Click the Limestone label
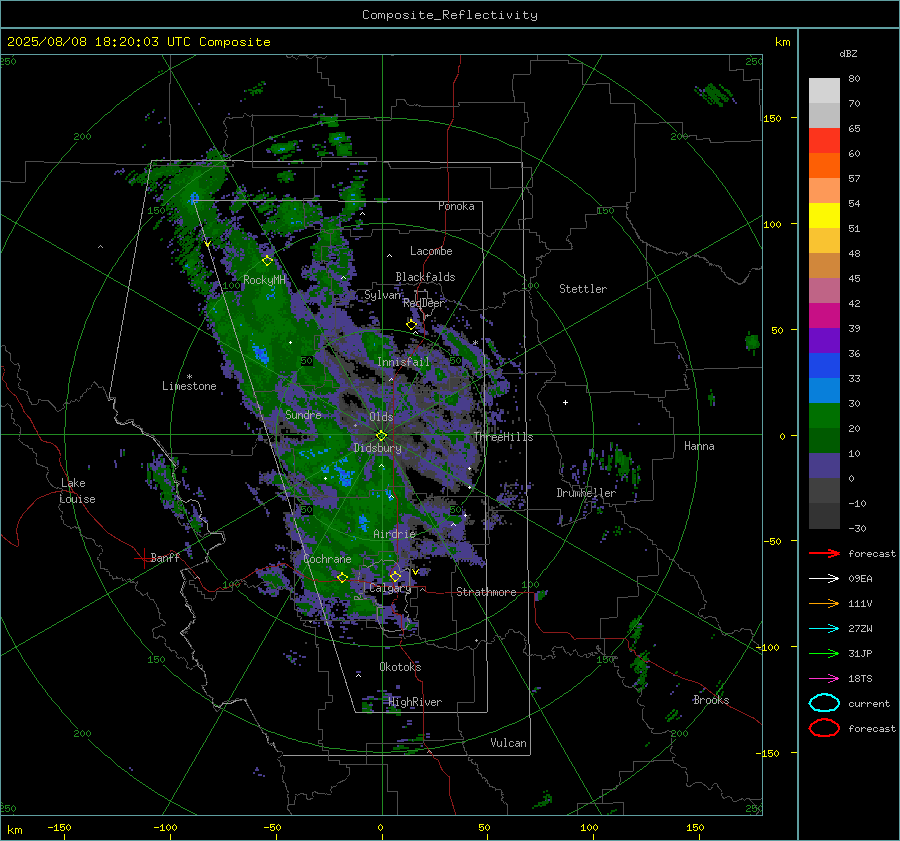900x841 pixels. (189, 386)
